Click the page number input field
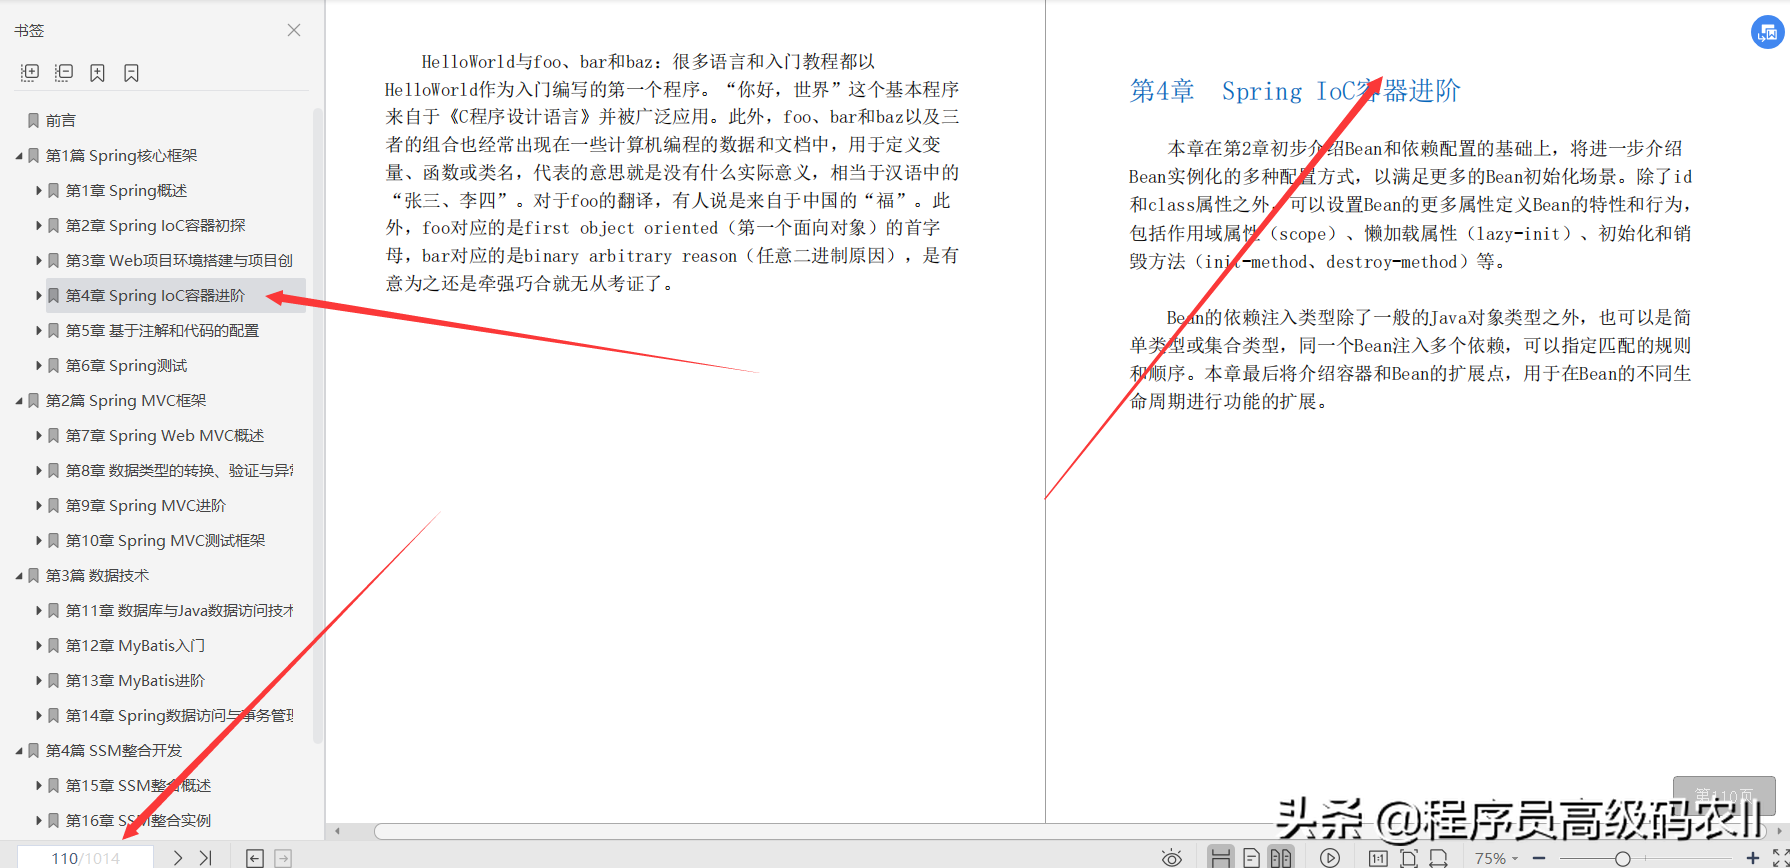1790x868 pixels. tap(86, 857)
